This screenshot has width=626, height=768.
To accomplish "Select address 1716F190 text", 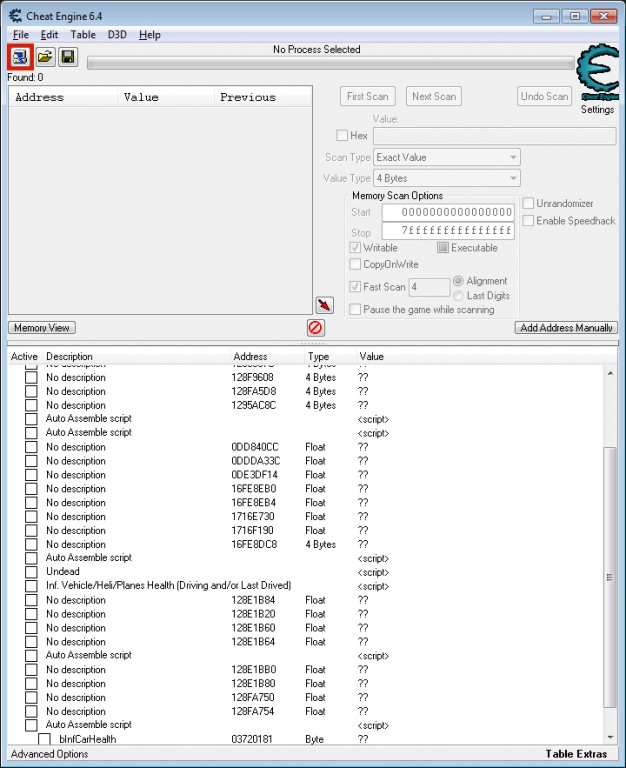I will pos(253,530).
